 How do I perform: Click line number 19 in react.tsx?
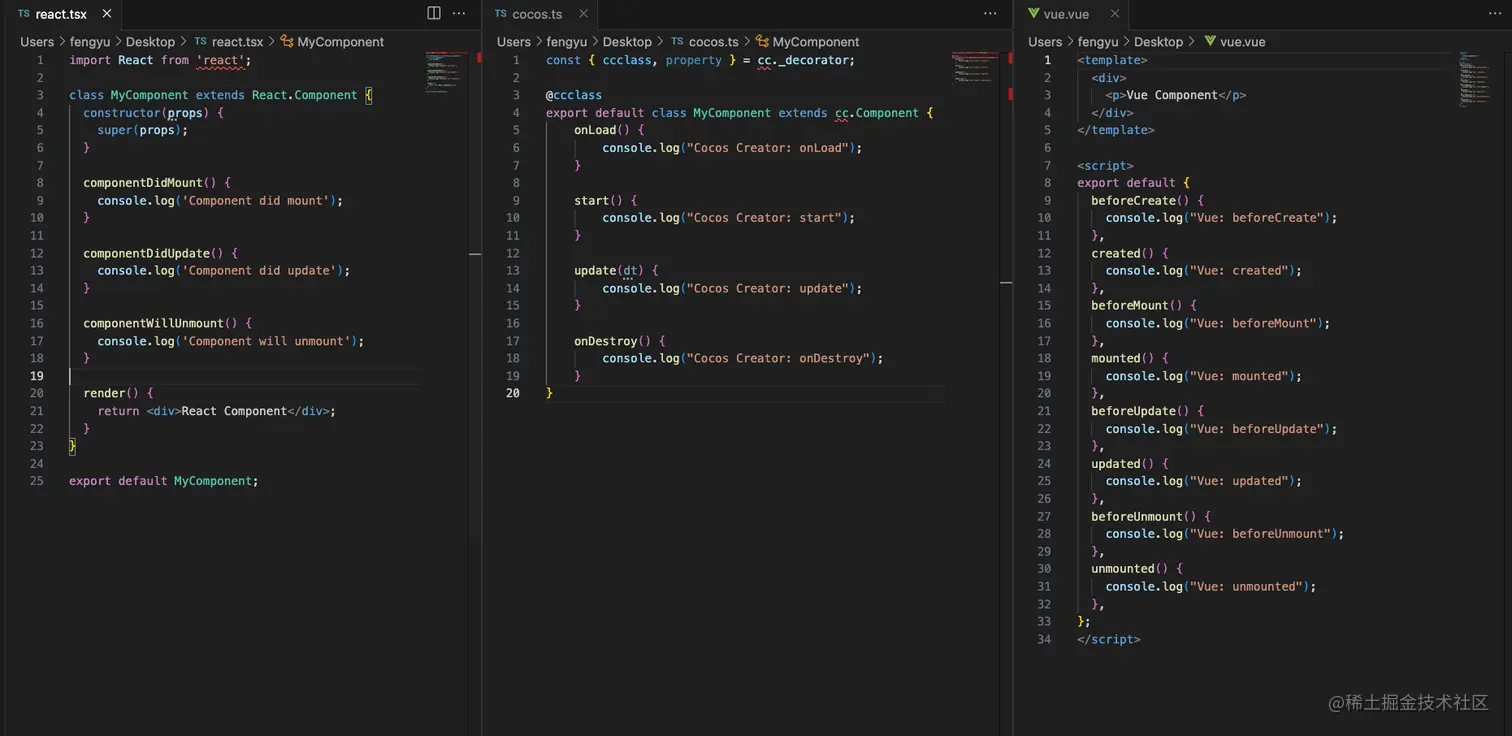(37, 376)
